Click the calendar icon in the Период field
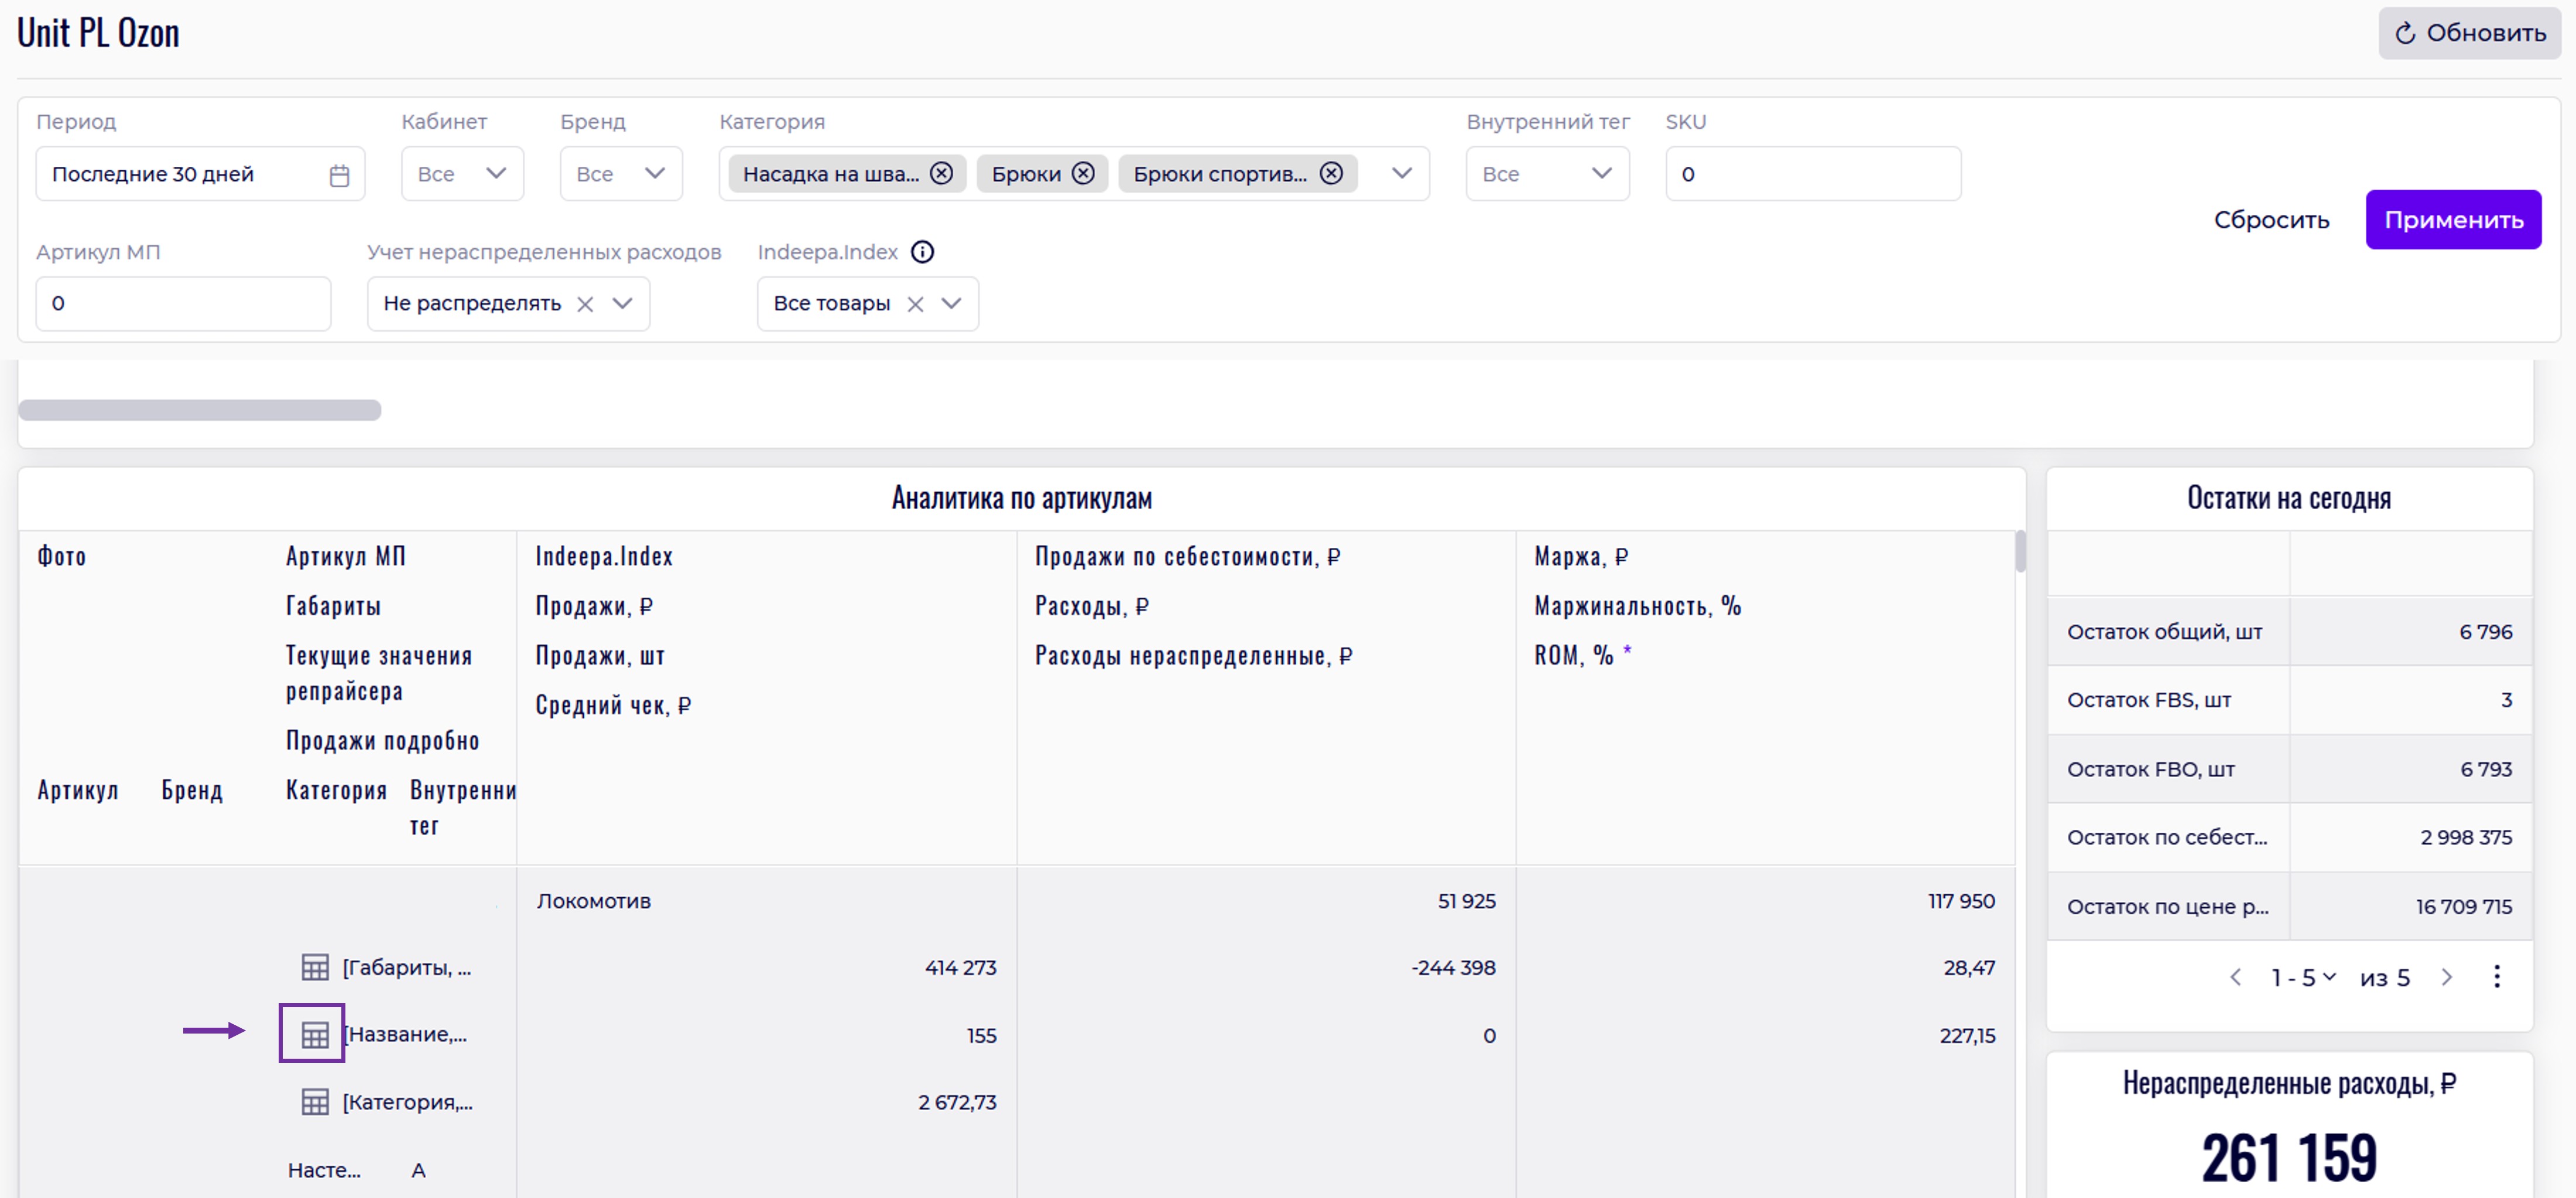 pyautogui.click(x=339, y=175)
